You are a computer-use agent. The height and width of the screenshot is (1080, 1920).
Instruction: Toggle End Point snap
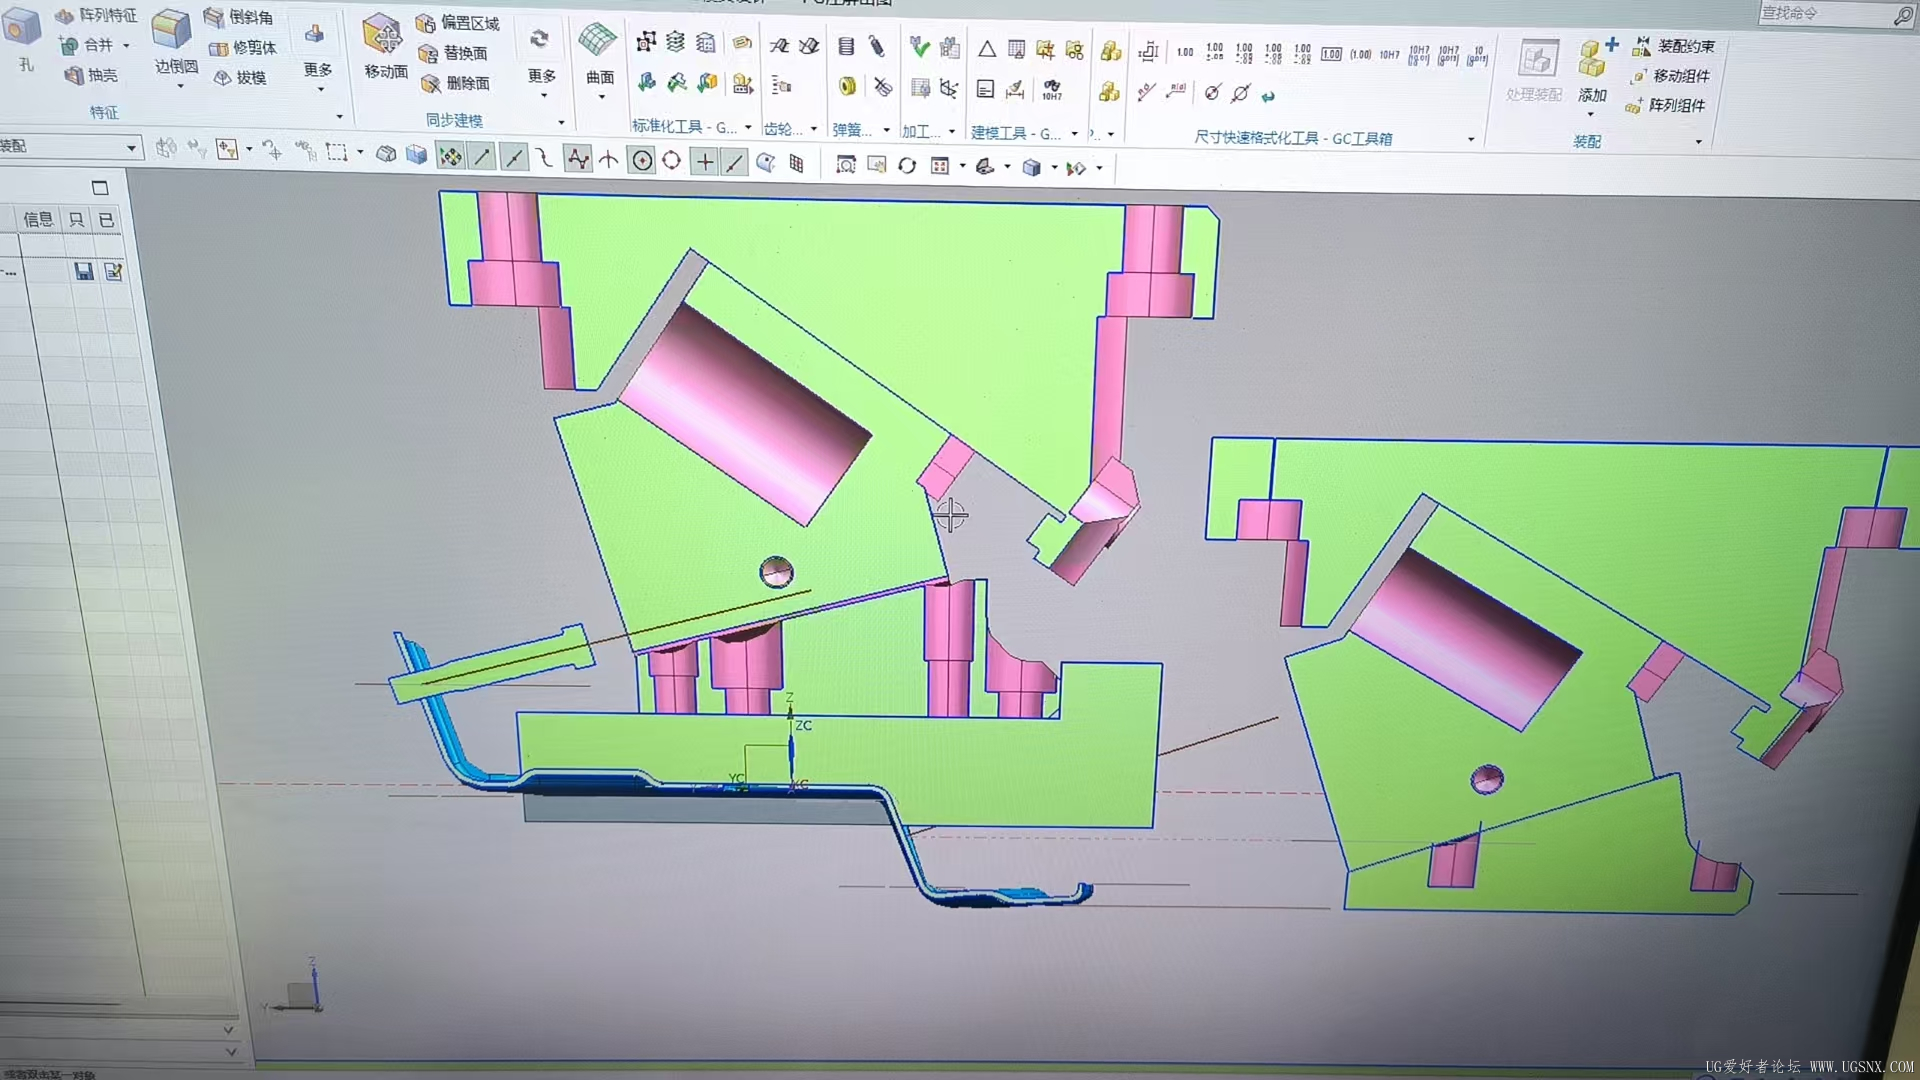tap(482, 156)
